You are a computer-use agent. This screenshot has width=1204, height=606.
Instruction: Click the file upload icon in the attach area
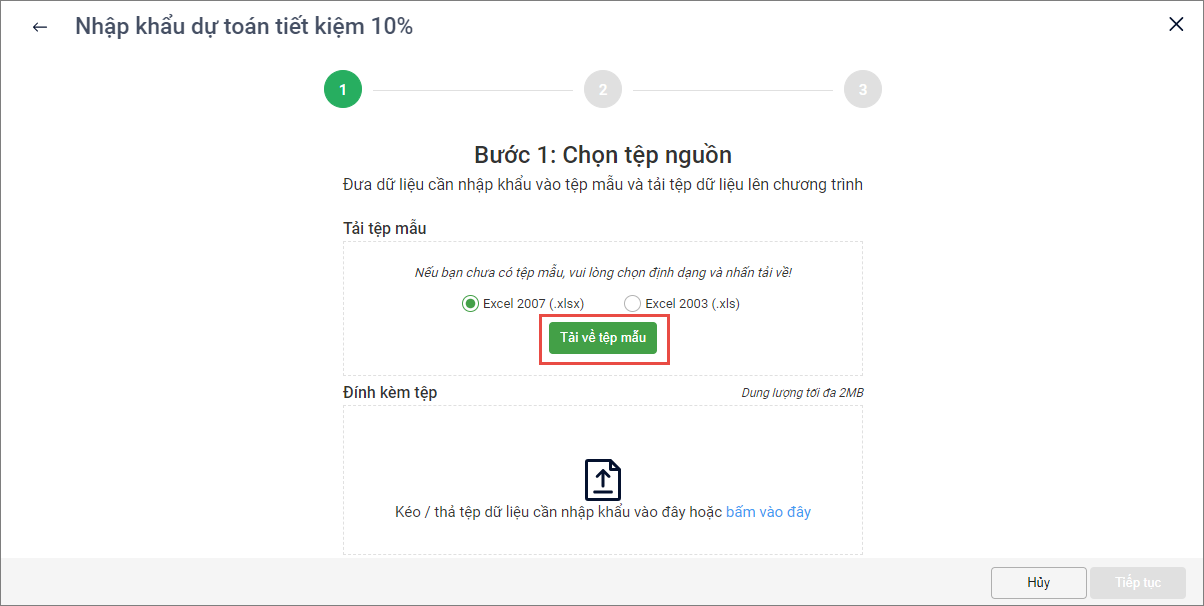(603, 480)
